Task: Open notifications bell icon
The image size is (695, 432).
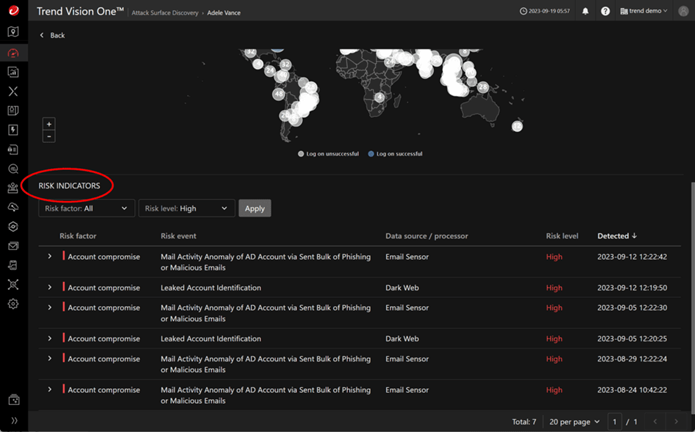Action: [585, 11]
